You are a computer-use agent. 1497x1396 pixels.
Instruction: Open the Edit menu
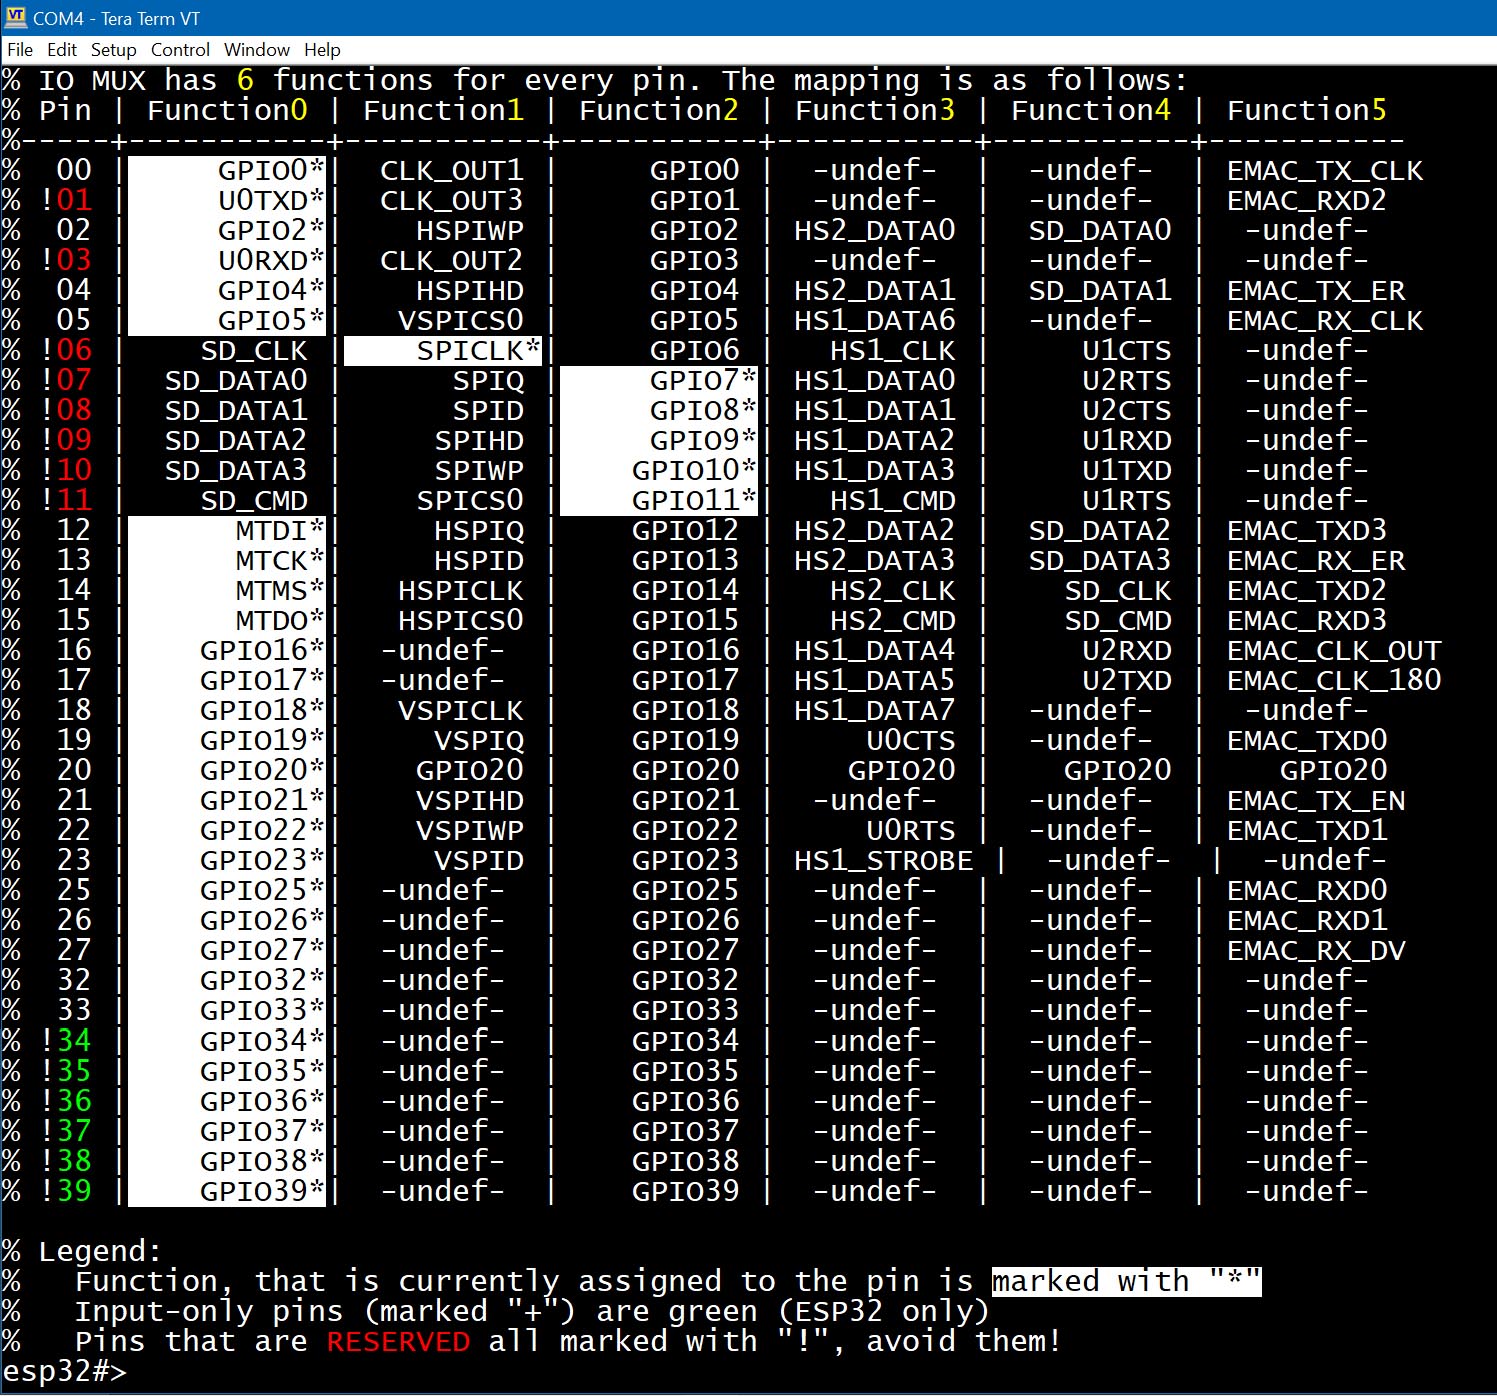coord(62,50)
